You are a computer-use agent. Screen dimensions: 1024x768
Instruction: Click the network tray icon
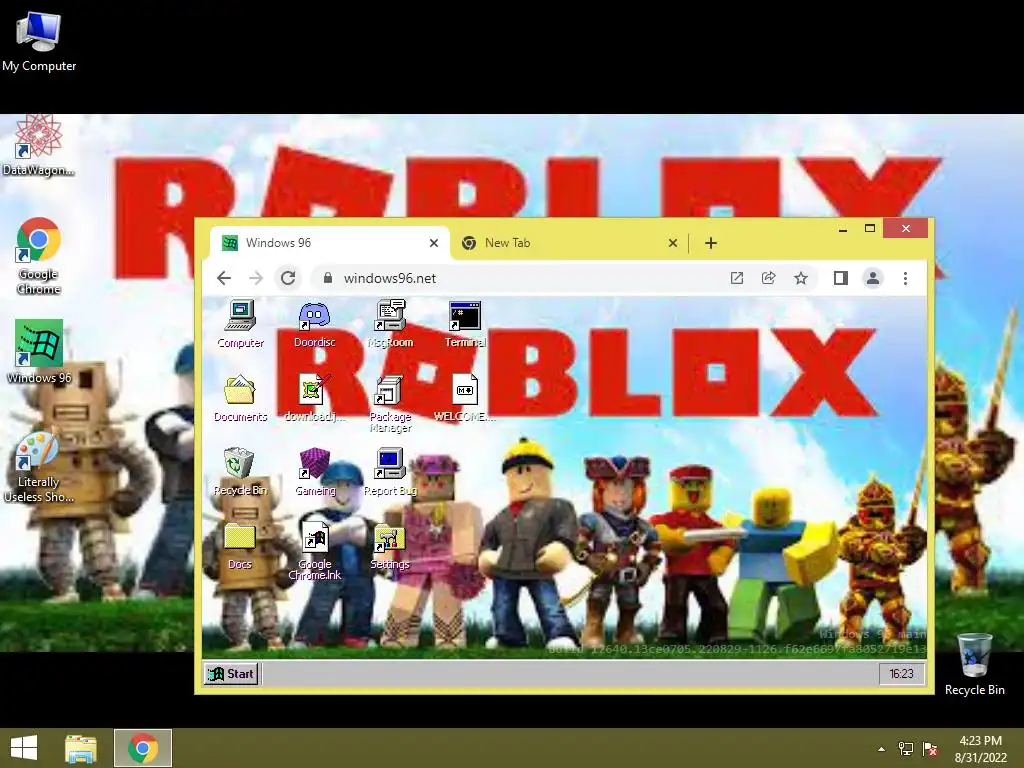pos(906,749)
